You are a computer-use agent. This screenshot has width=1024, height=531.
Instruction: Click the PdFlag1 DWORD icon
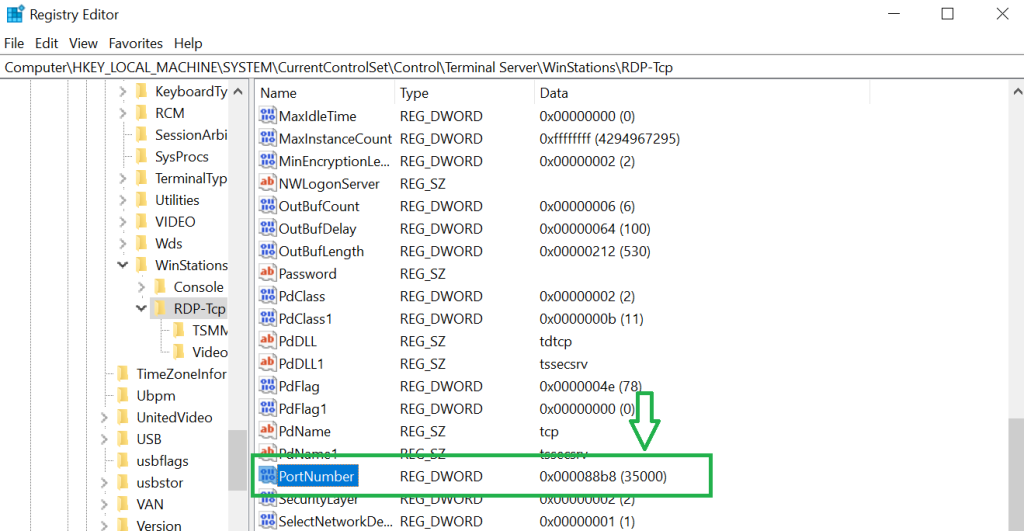click(267, 408)
